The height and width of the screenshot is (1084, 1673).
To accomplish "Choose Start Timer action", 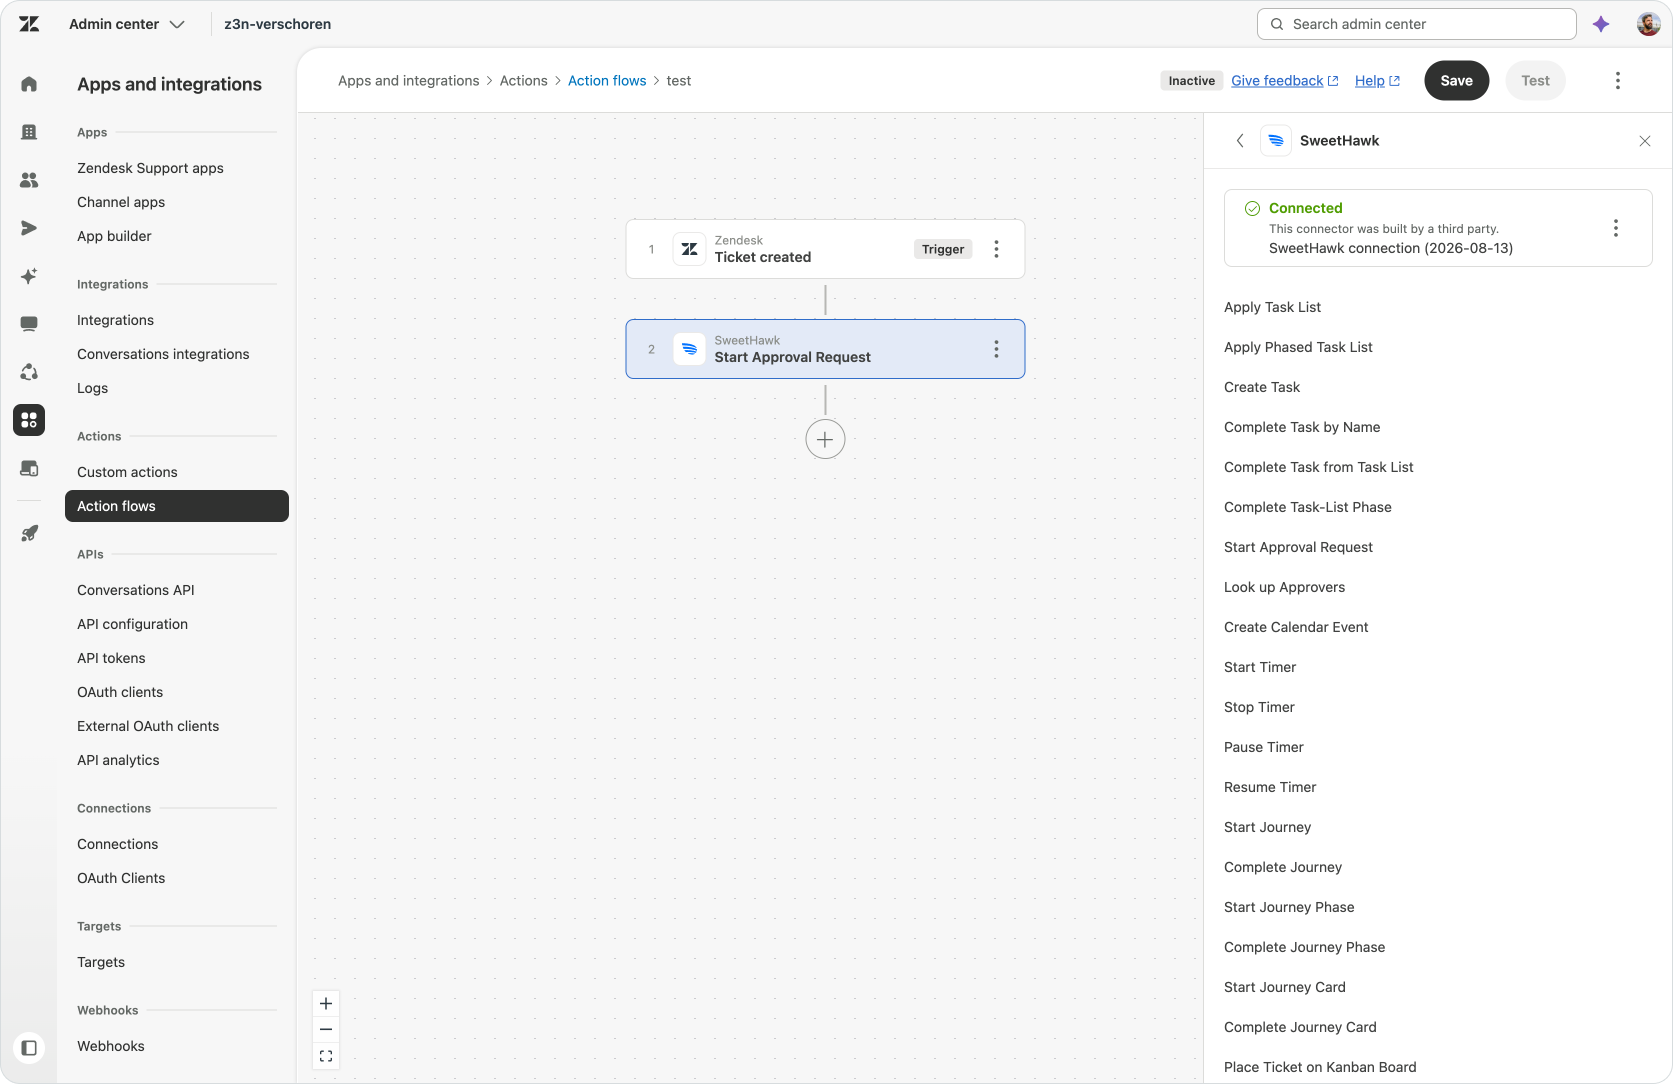I will pyautogui.click(x=1260, y=667).
